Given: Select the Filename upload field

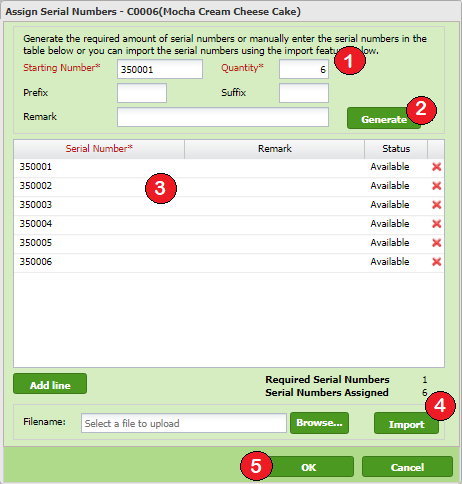Looking at the screenshot, I should click(184, 423).
